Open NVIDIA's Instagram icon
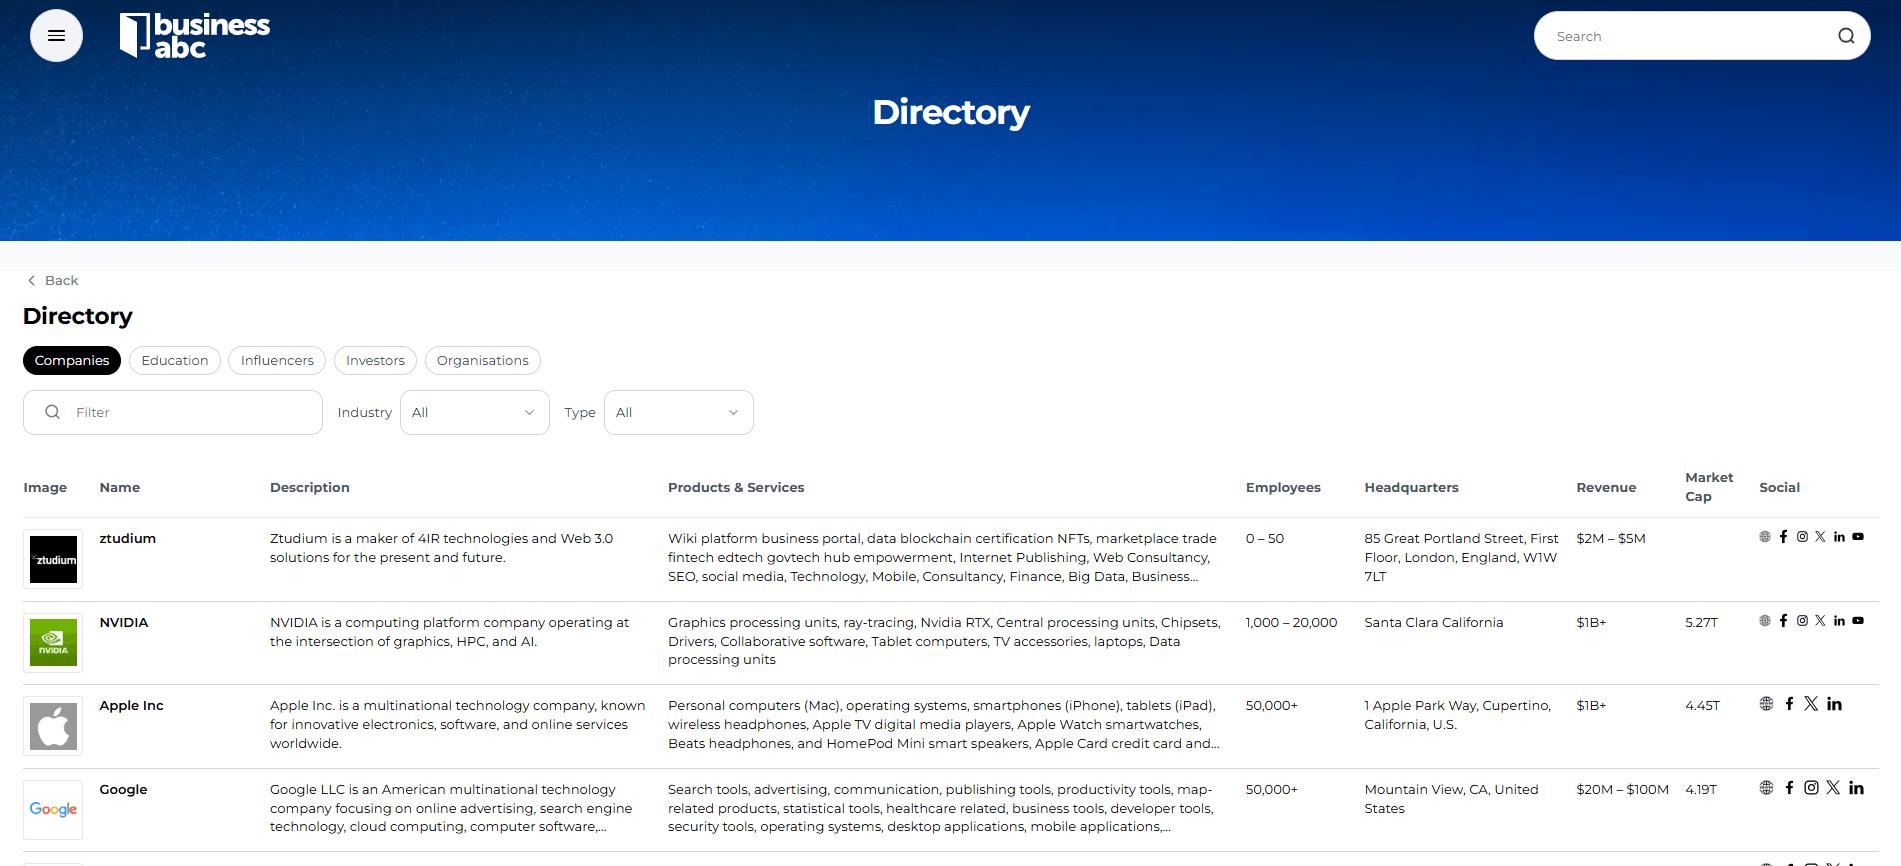1901x866 pixels. coord(1802,621)
